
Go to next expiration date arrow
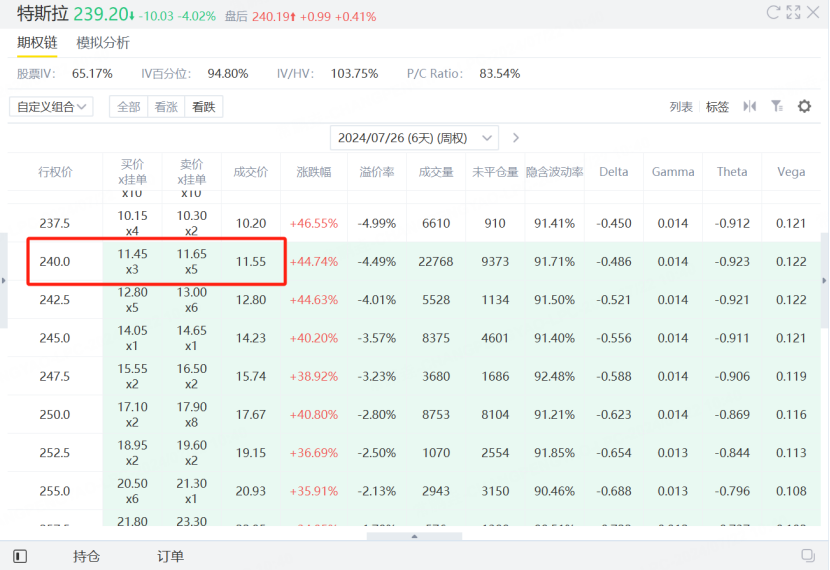(x=516, y=138)
